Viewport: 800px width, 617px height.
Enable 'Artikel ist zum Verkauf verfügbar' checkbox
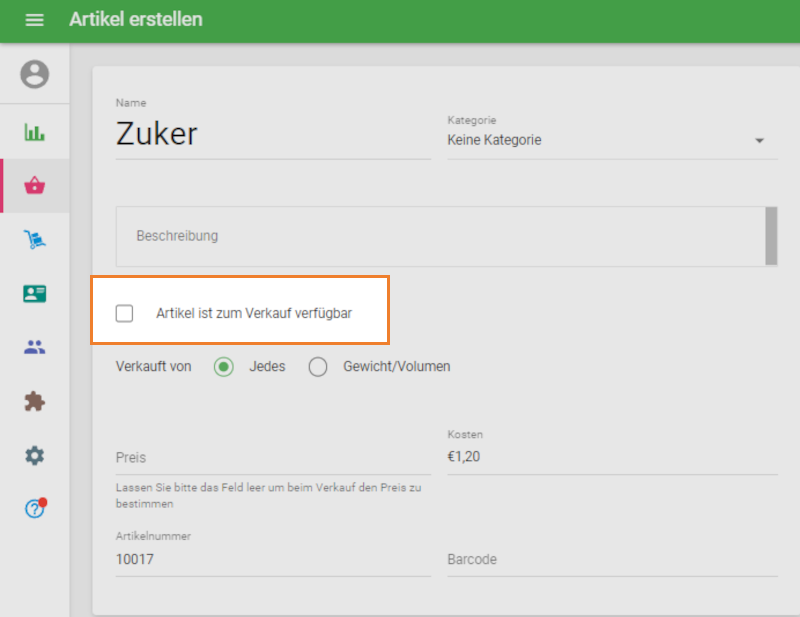tap(125, 313)
